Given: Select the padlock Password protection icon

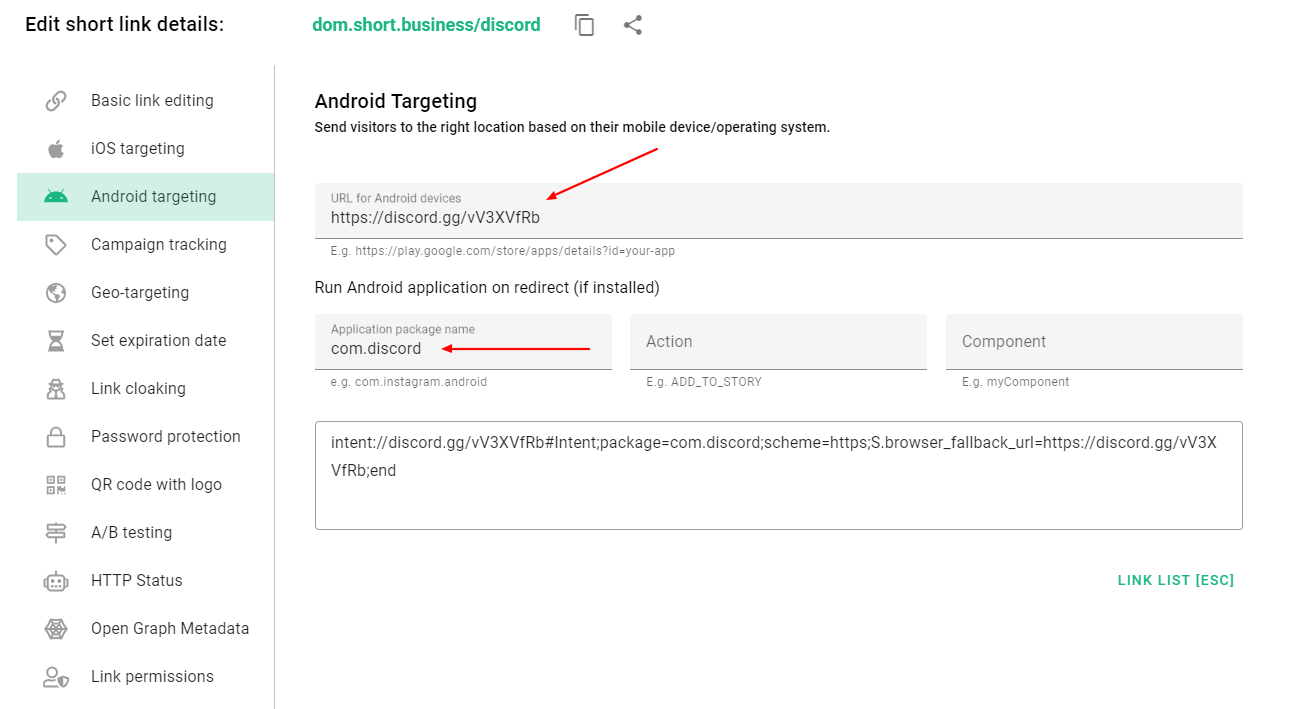Looking at the screenshot, I should click(55, 436).
